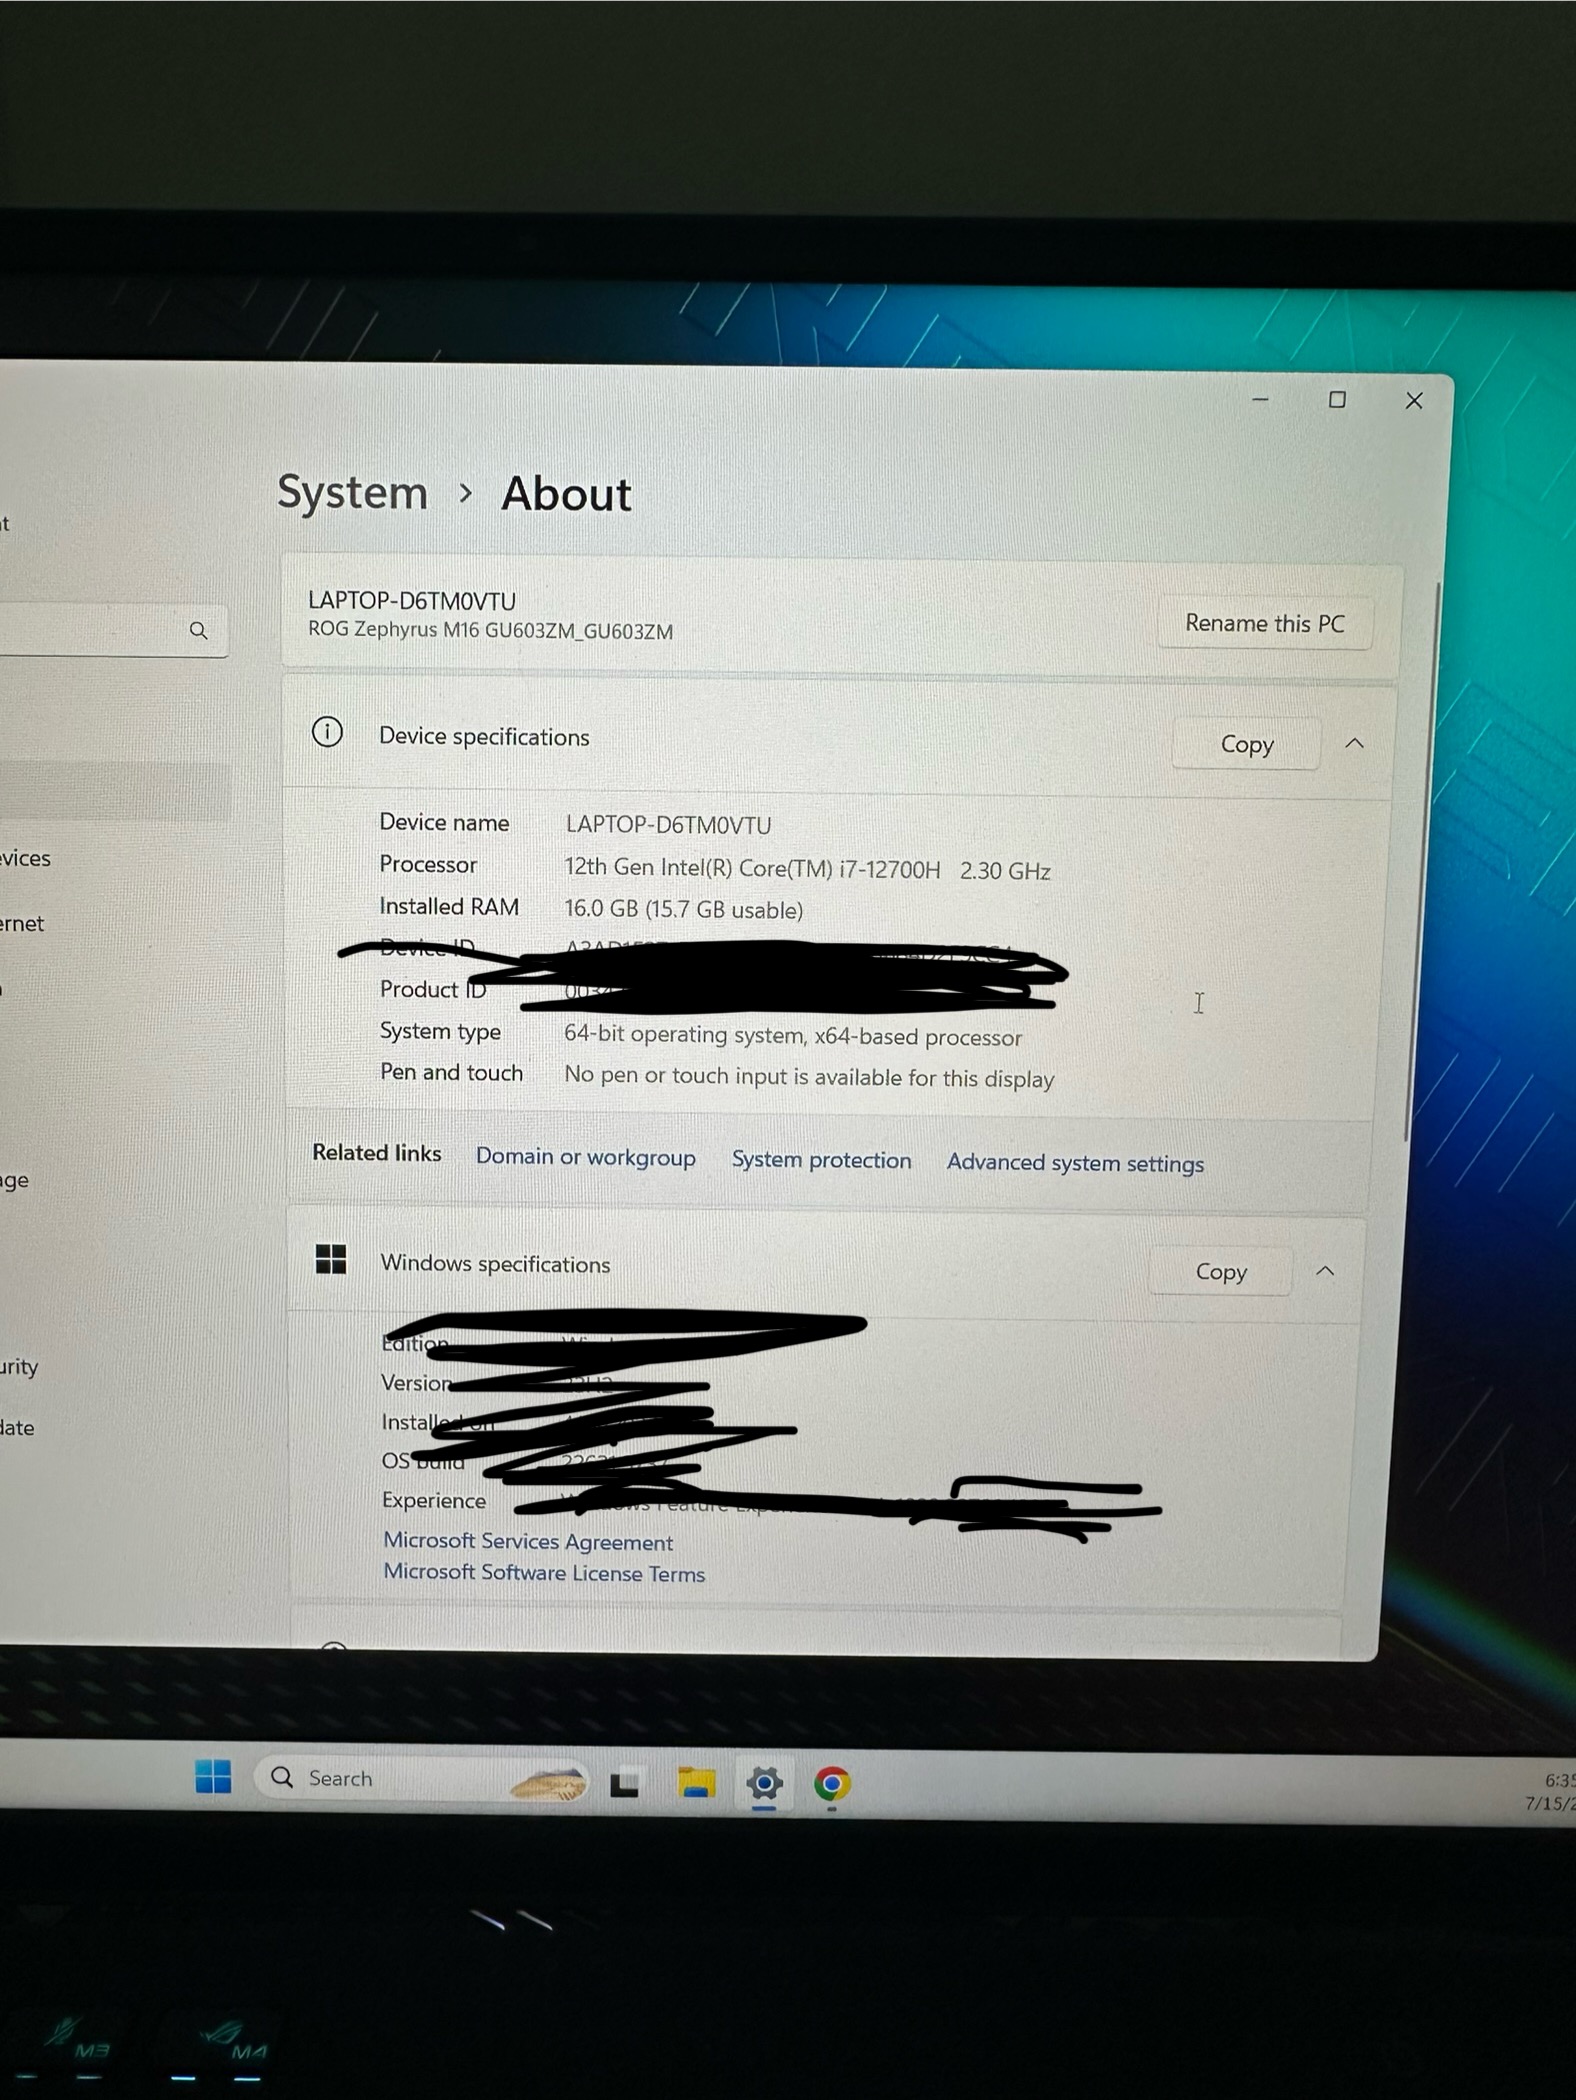Go back to System via breadcrumb
Viewport: 1576px width, 2100px height.
point(352,493)
